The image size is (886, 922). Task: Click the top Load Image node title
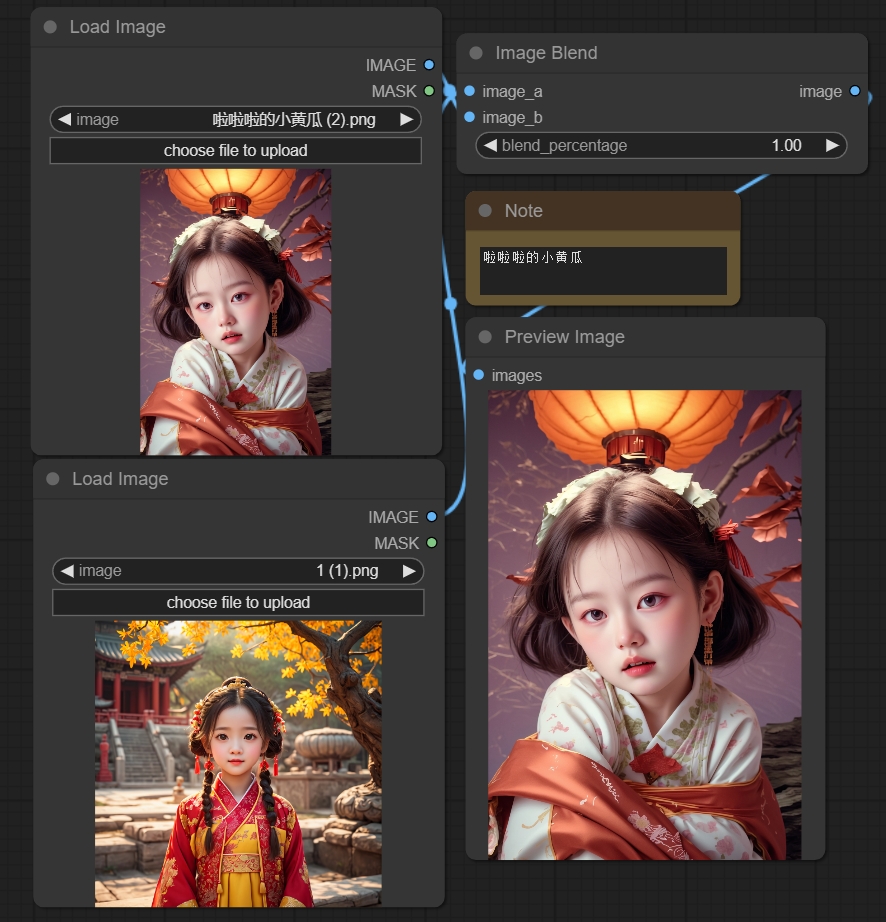point(118,27)
